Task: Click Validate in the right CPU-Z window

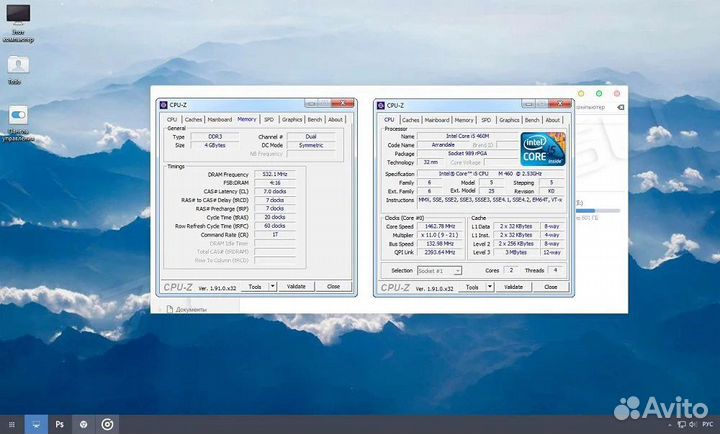Action: [x=513, y=287]
